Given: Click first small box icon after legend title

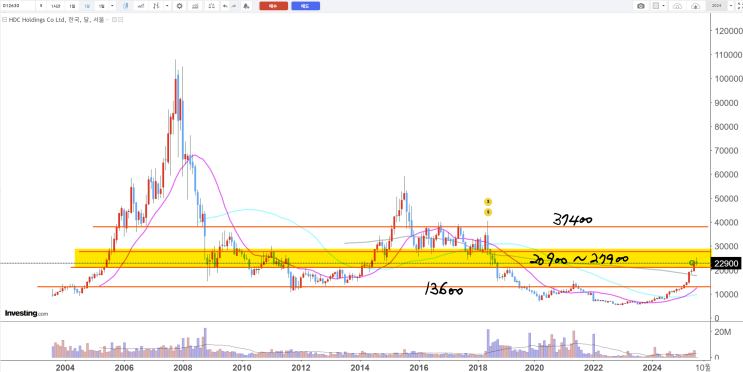Looking at the screenshot, I should [x=114, y=19].
